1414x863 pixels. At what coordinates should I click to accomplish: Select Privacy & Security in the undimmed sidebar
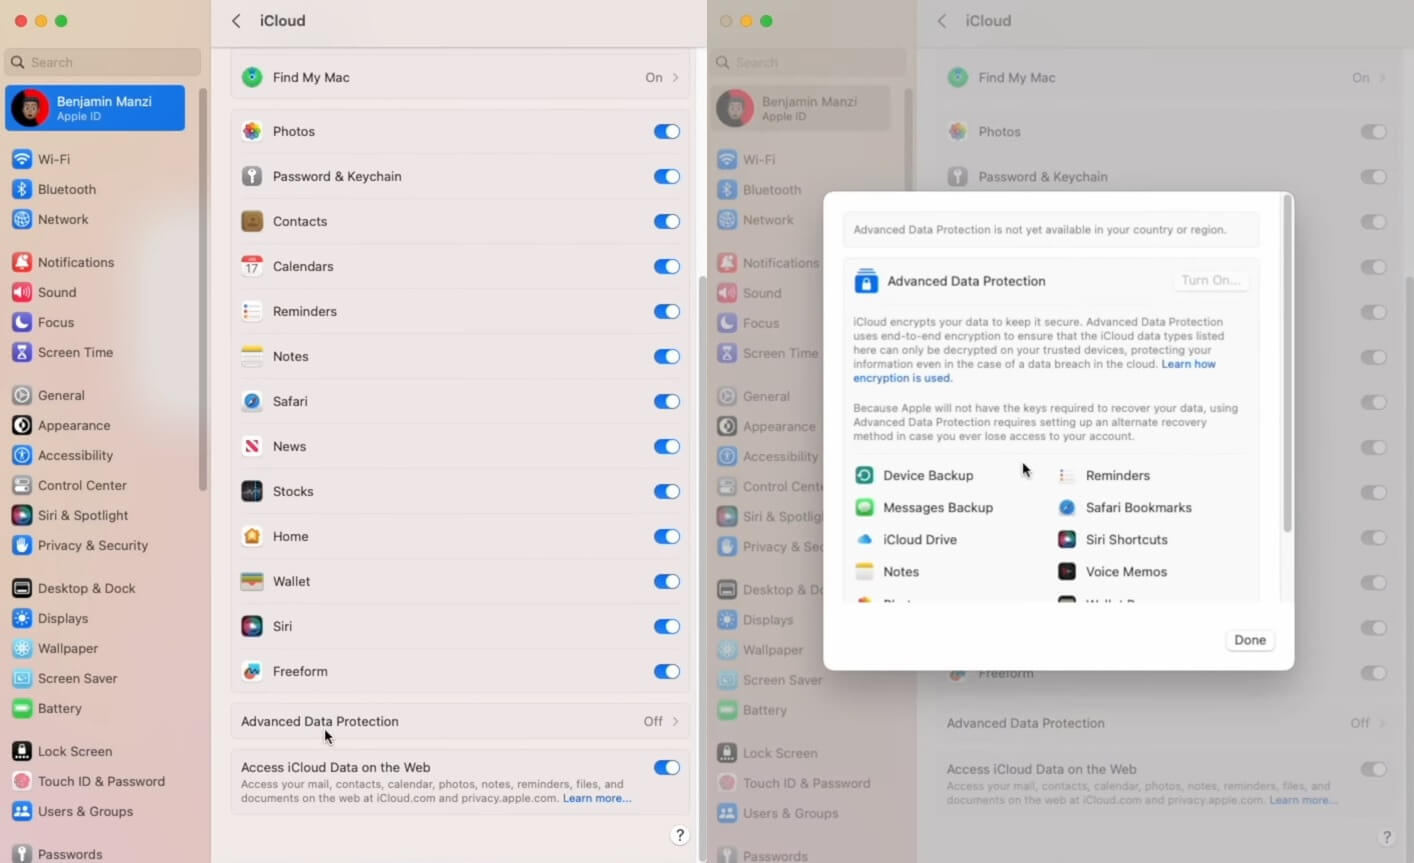(92, 545)
